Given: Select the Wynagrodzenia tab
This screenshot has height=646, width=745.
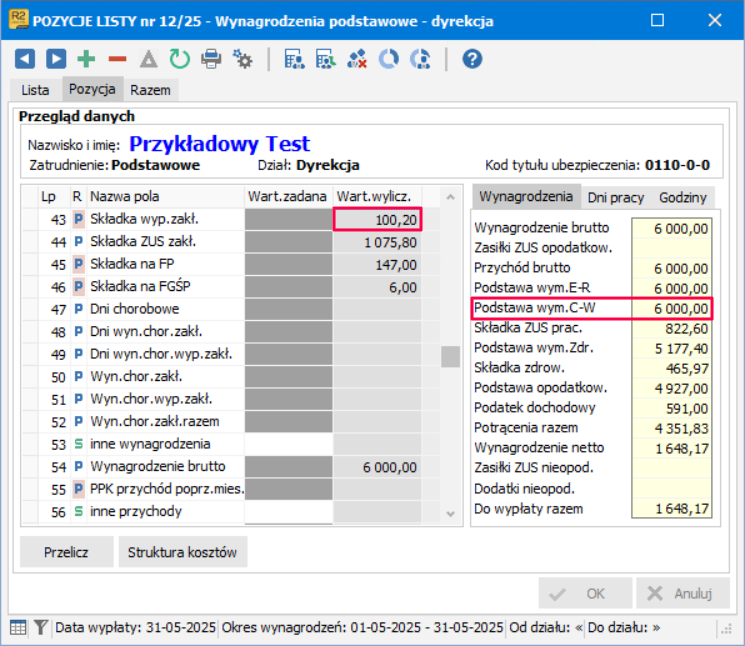Looking at the screenshot, I should pos(526,196).
